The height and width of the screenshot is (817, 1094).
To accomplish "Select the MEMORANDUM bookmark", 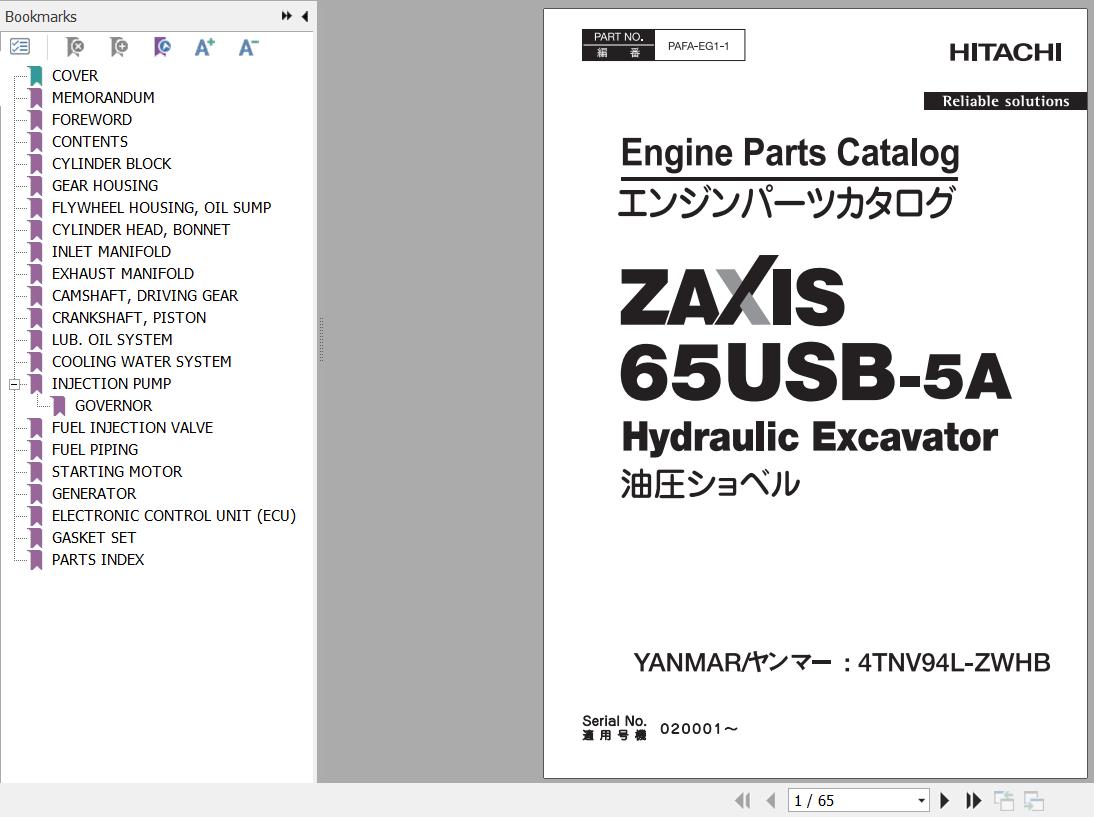I will pos(103,98).
